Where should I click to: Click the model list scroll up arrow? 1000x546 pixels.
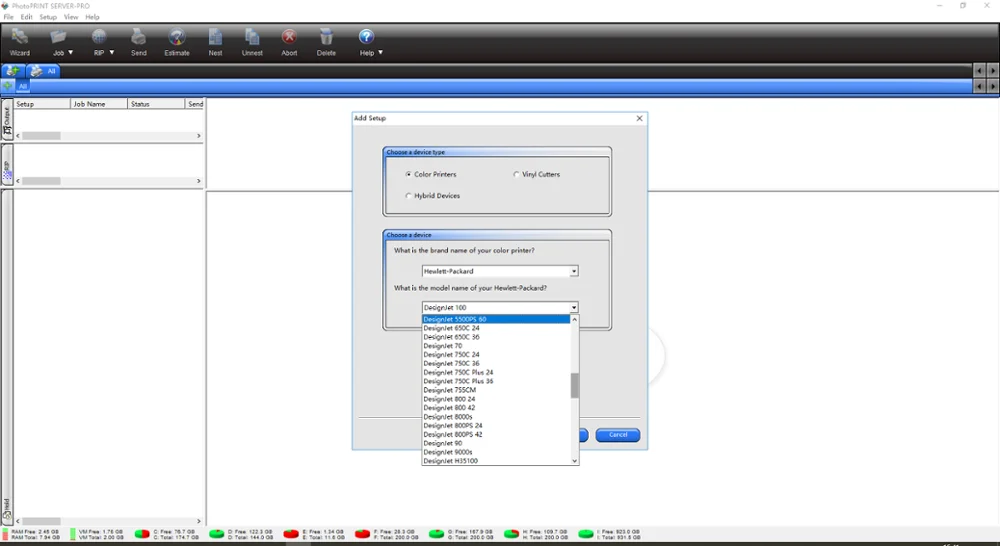point(575,320)
